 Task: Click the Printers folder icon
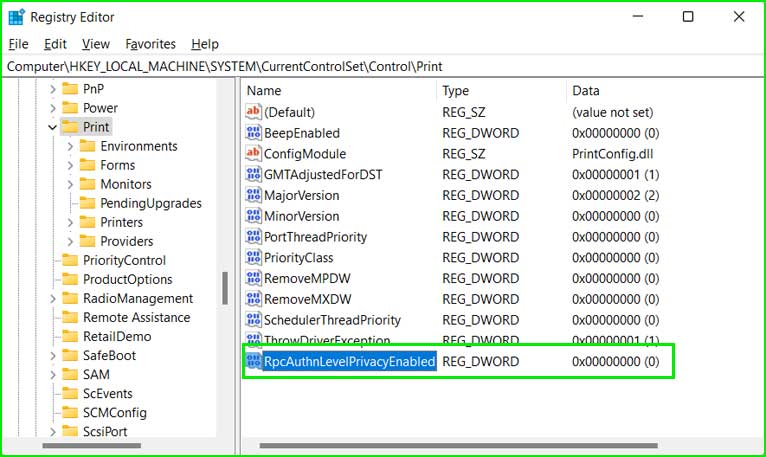[87, 222]
